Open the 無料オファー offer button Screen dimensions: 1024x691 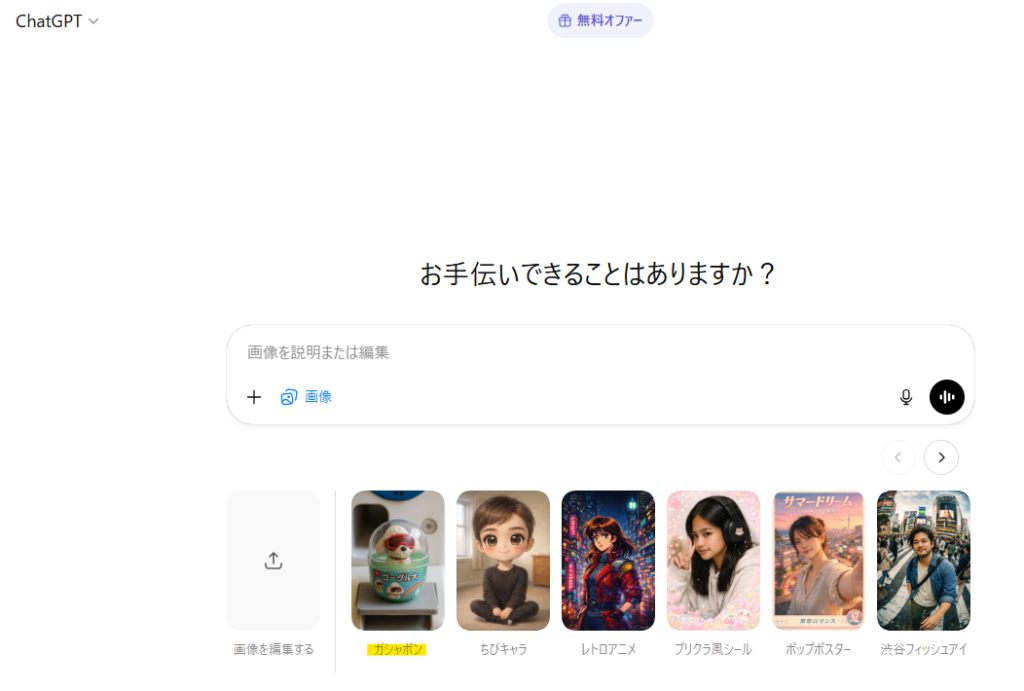[600, 21]
